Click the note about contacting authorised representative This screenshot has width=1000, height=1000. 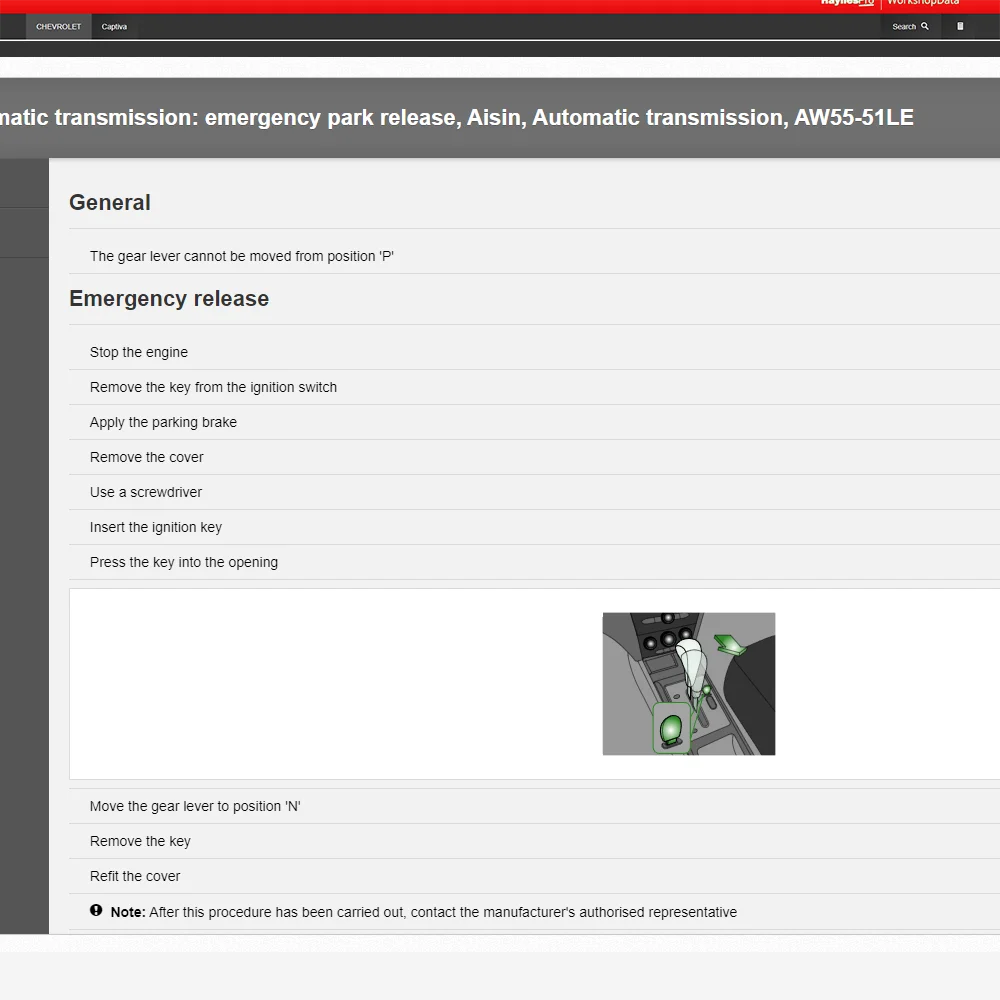pyautogui.click(x=423, y=912)
